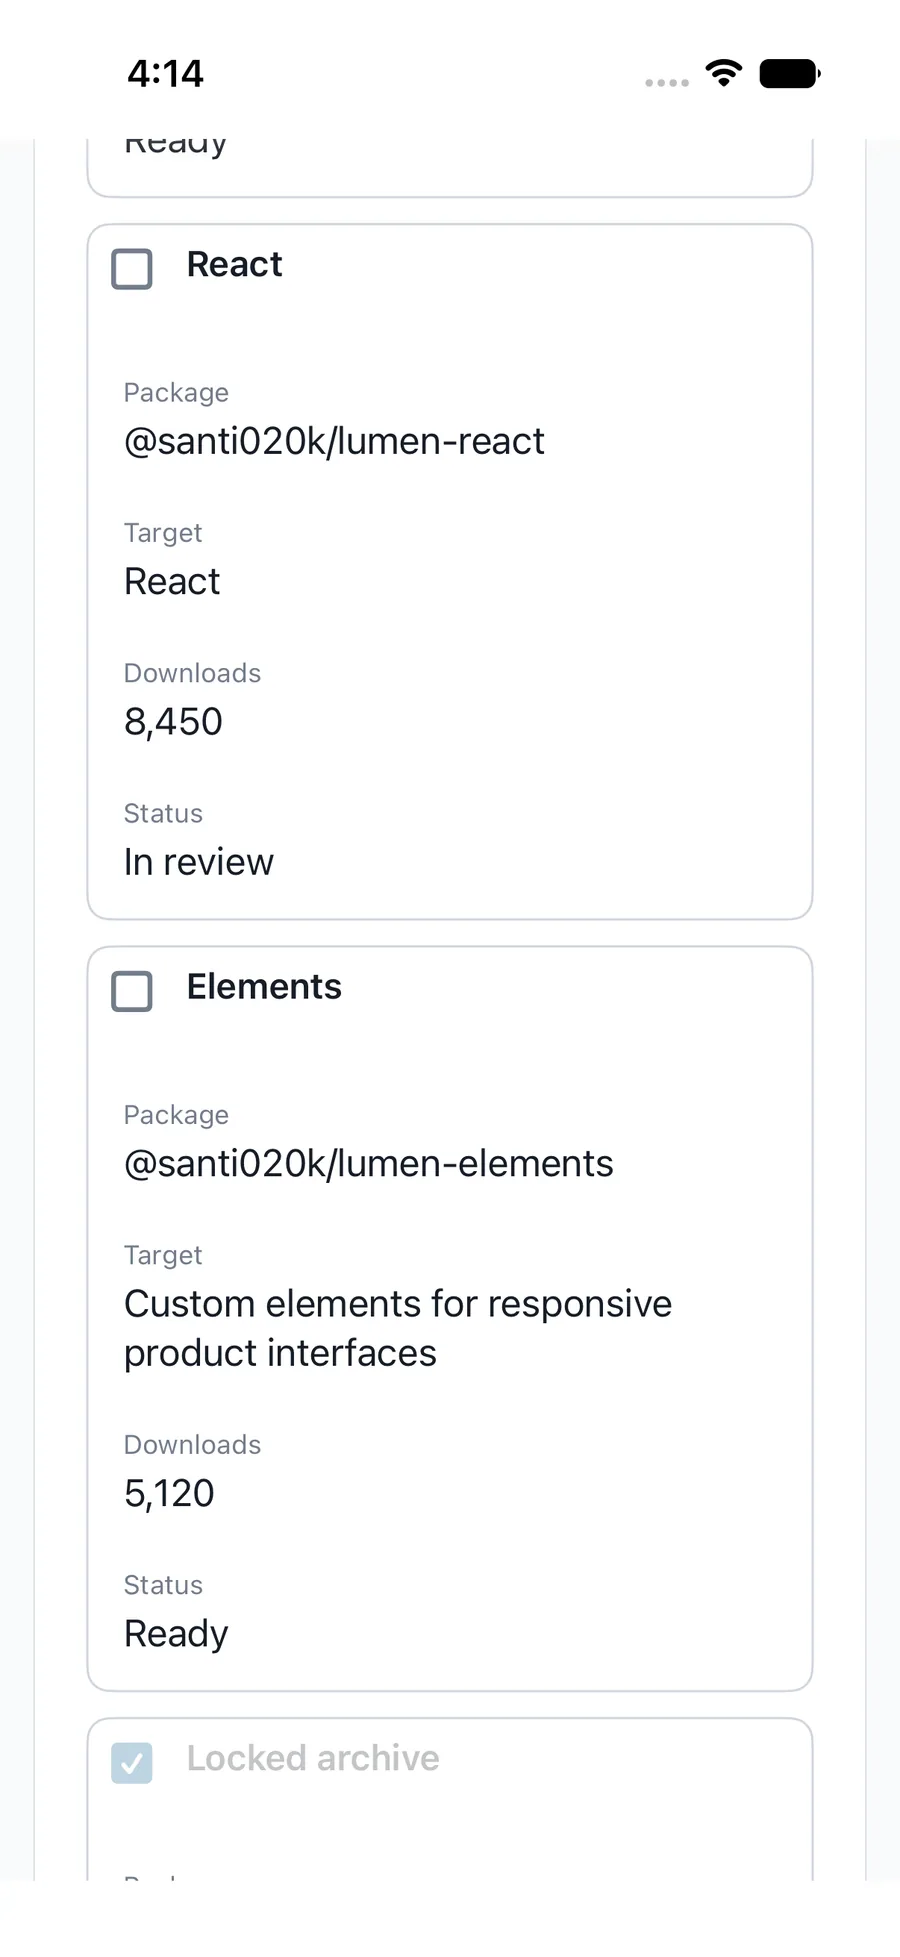900x1957 pixels.
Task: Click the 5,120 downloads value
Action: (169, 1494)
